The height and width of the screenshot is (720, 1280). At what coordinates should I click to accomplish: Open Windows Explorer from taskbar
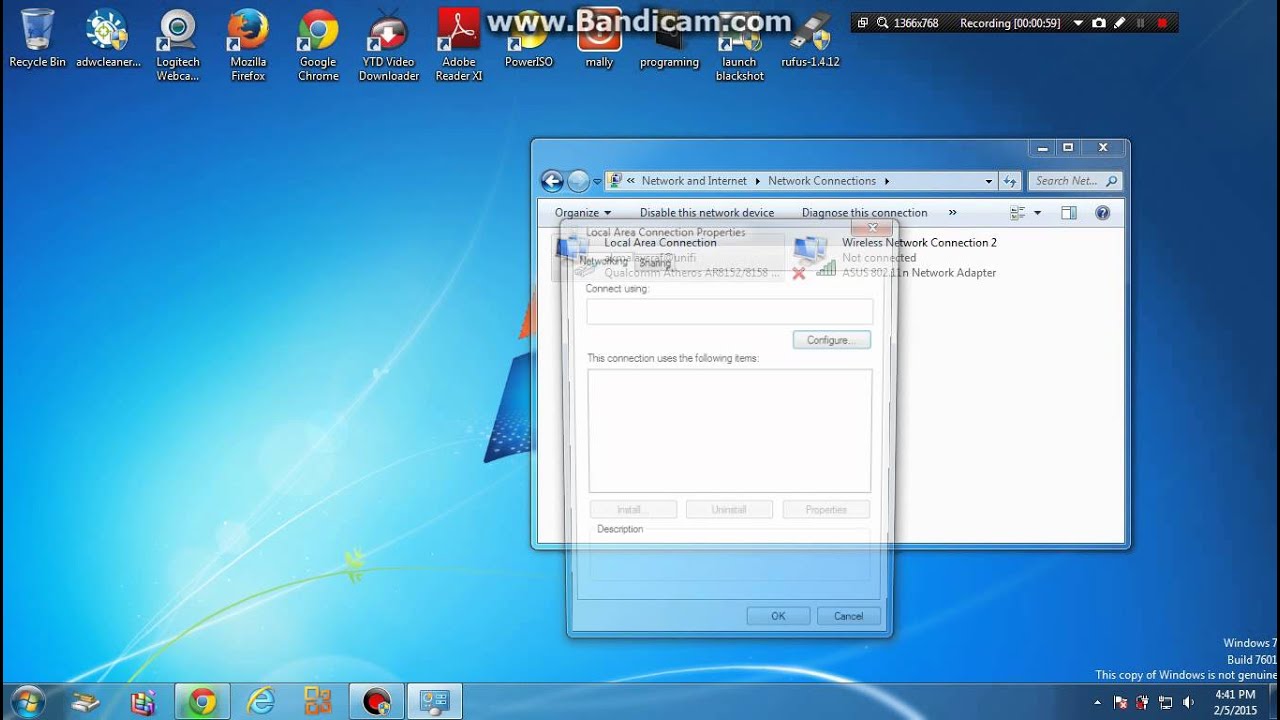pos(87,702)
